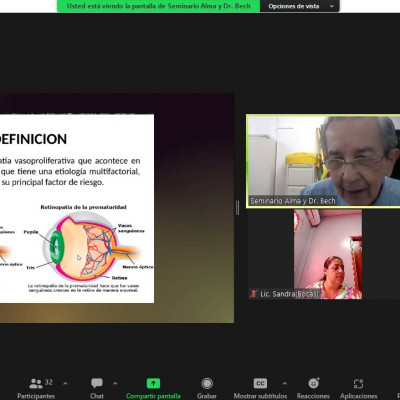Select Lic. Sandra video thumbnail
This screenshot has width=400, height=400.
pos(328,254)
